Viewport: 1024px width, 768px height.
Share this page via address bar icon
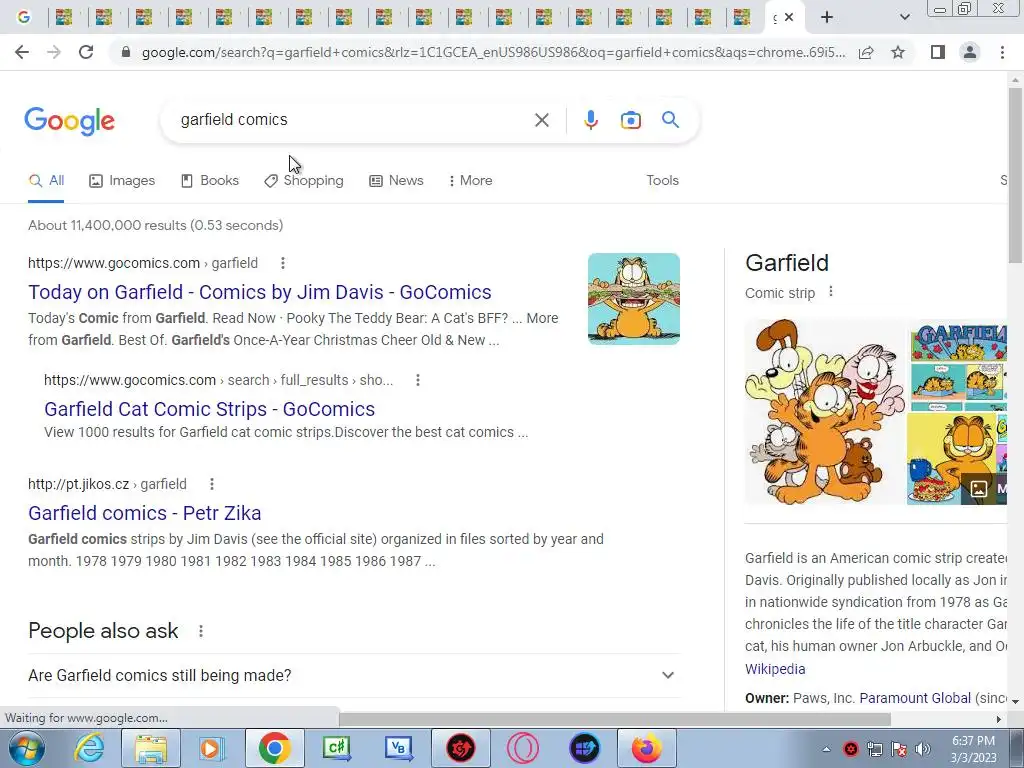click(866, 52)
